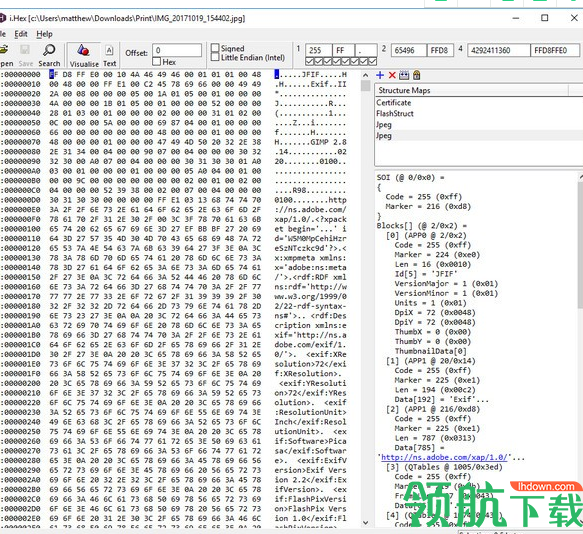Screen dimensions: 583x534
Task: Click the selected FF byte at offset 00000000
Action: point(54,74)
